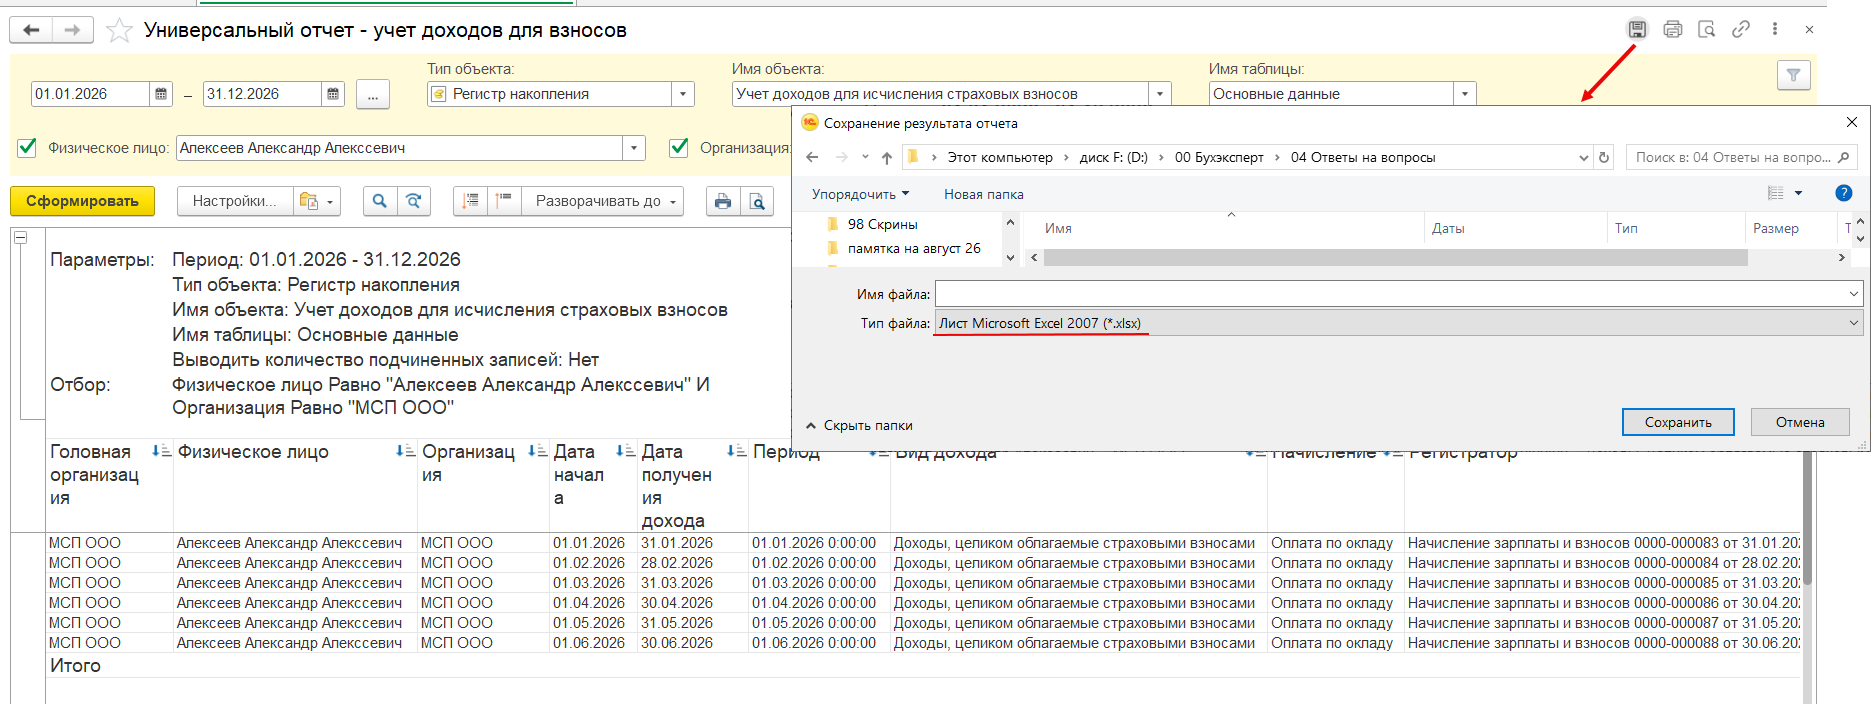Go up one folder level in save dialog
This screenshot has height=704, width=1871.
[x=886, y=157]
